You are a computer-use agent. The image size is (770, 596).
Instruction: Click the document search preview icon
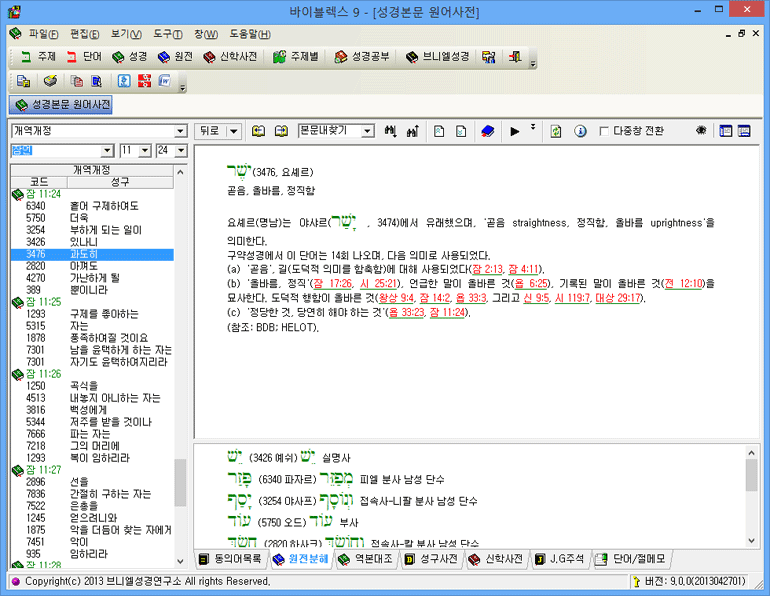tap(96, 81)
